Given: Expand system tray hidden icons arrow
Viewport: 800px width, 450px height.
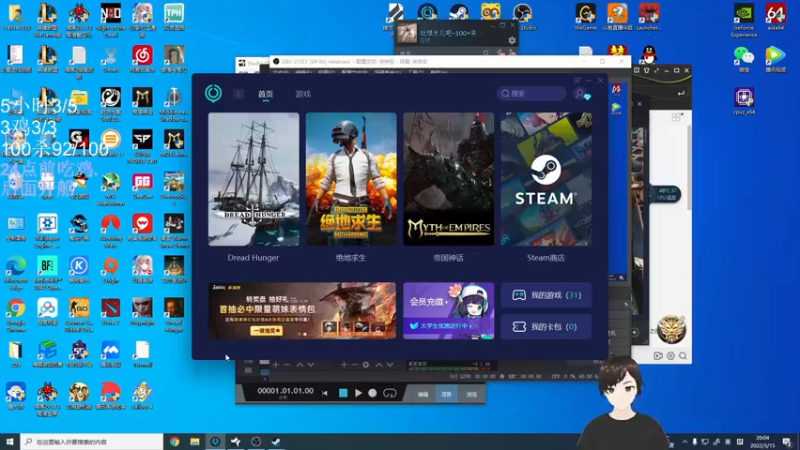Looking at the screenshot, I should point(684,442).
